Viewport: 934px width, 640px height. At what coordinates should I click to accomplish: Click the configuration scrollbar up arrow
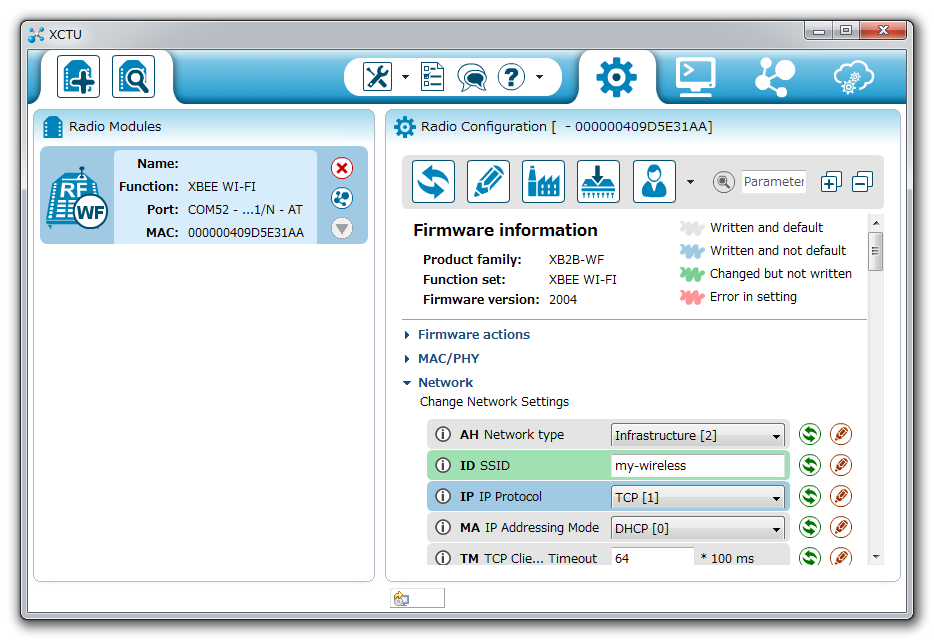tap(876, 223)
